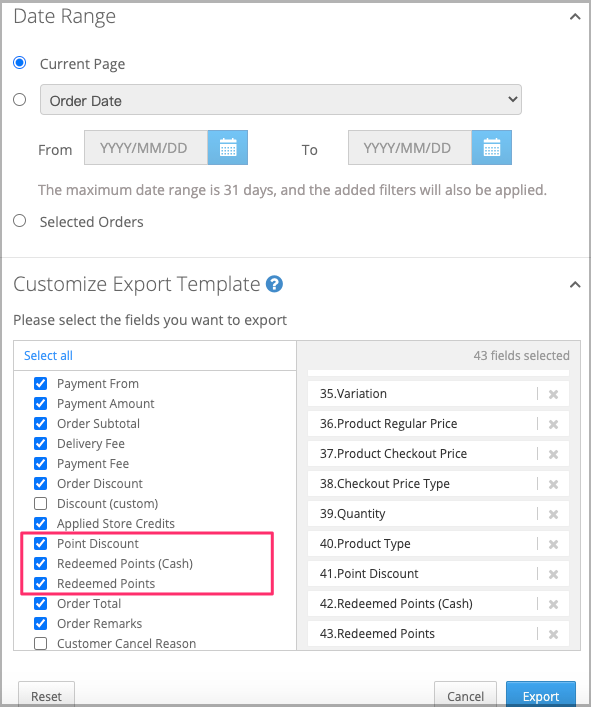Remove the 43.Redeemed Points field
Viewport: 591px width, 707px height.
tap(553, 634)
